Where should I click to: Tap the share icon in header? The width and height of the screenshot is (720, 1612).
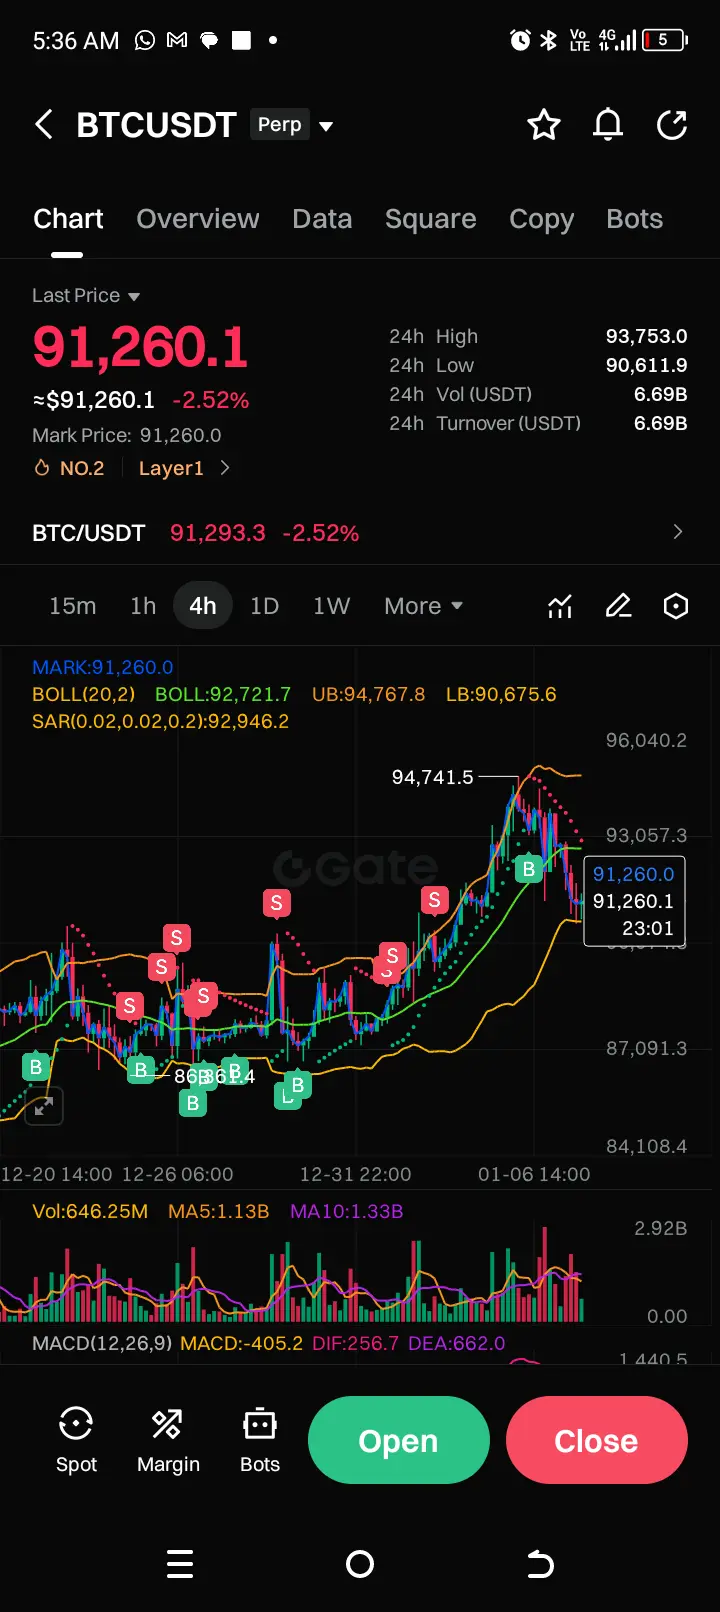[x=672, y=125]
